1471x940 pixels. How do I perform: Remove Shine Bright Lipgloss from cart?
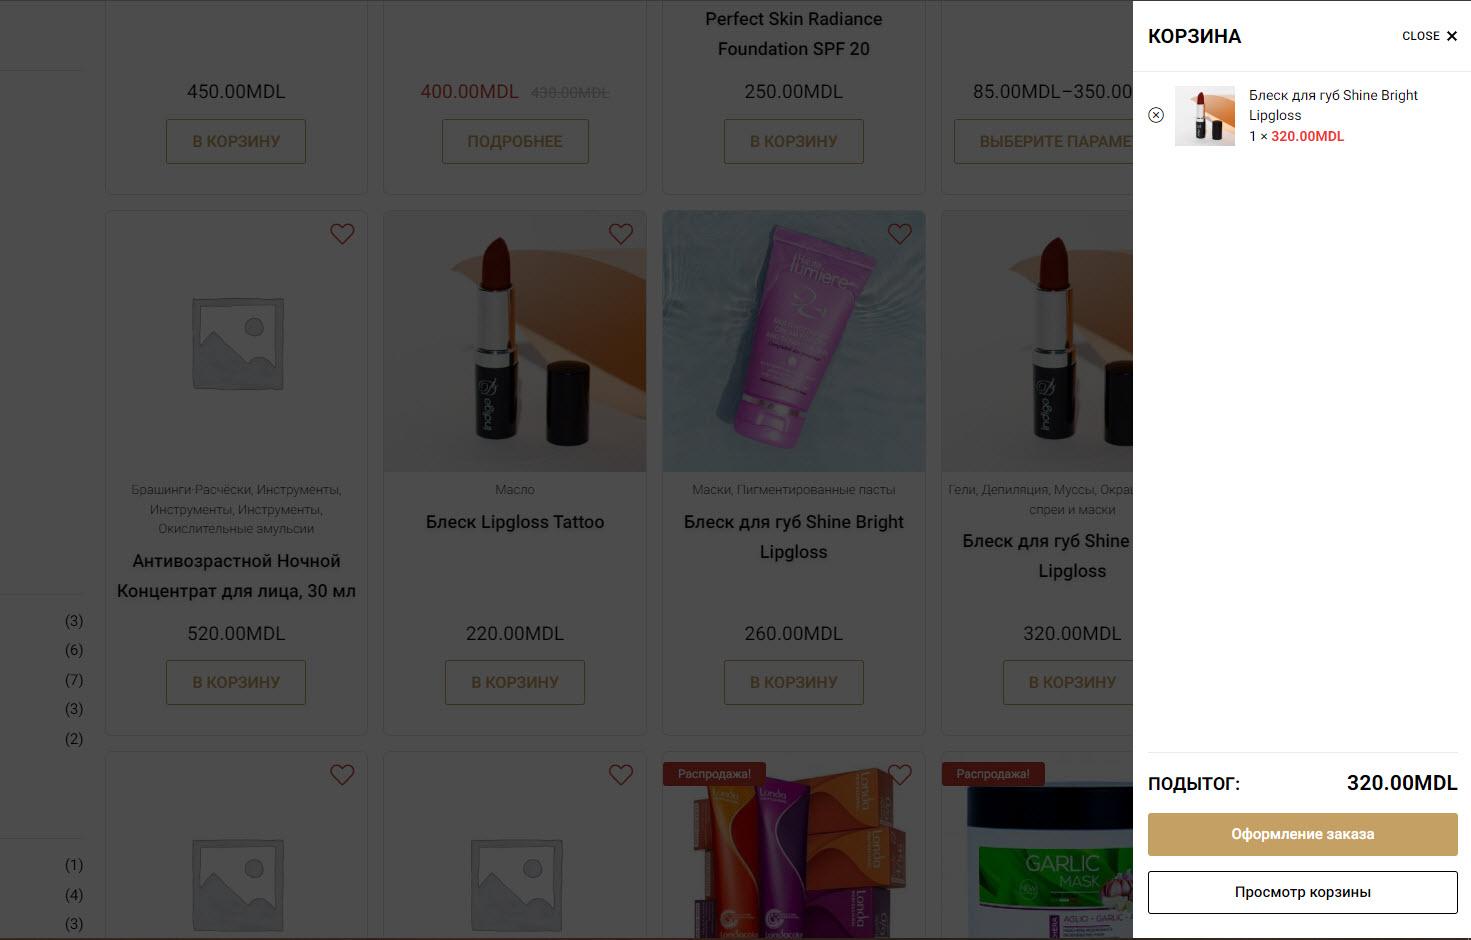[1156, 115]
